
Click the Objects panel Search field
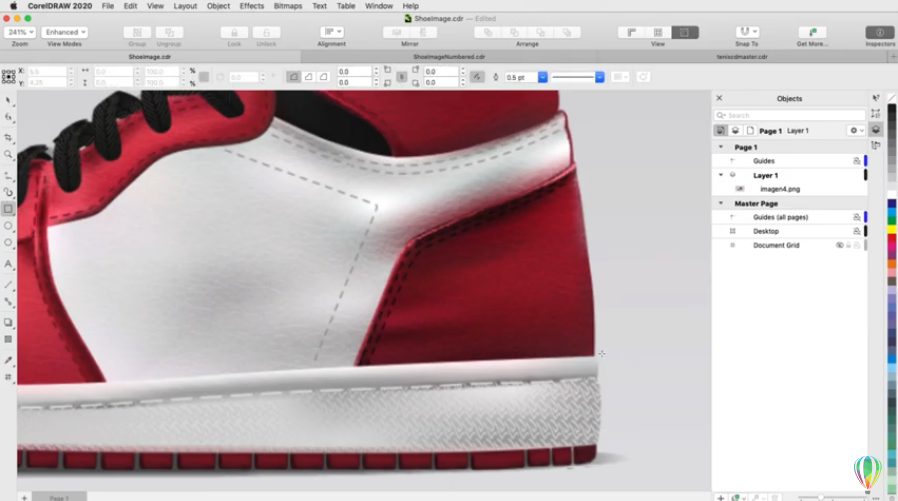click(790, 115)
